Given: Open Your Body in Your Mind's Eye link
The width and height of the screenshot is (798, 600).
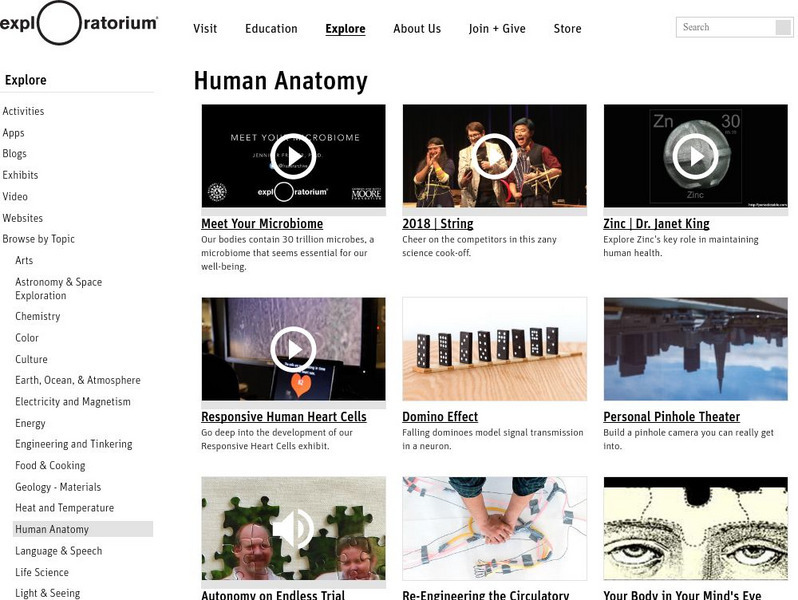Looking at the screenshot, I should point(682,595).
